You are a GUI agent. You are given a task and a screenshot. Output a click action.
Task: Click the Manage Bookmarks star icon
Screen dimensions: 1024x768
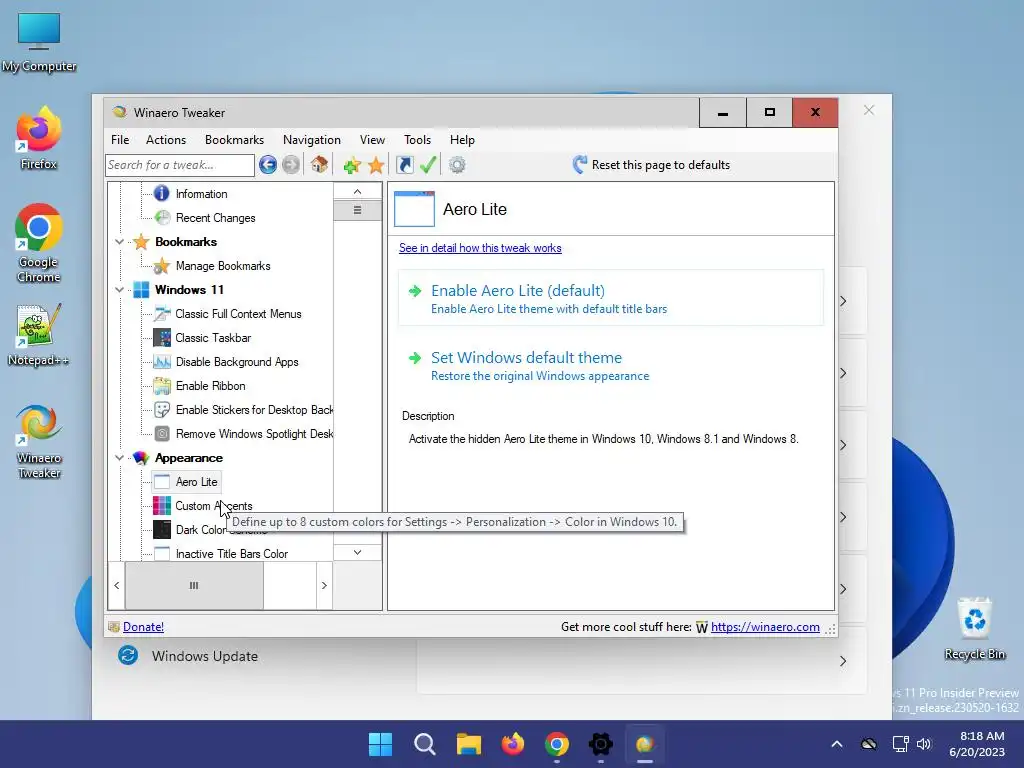point(162,266)
